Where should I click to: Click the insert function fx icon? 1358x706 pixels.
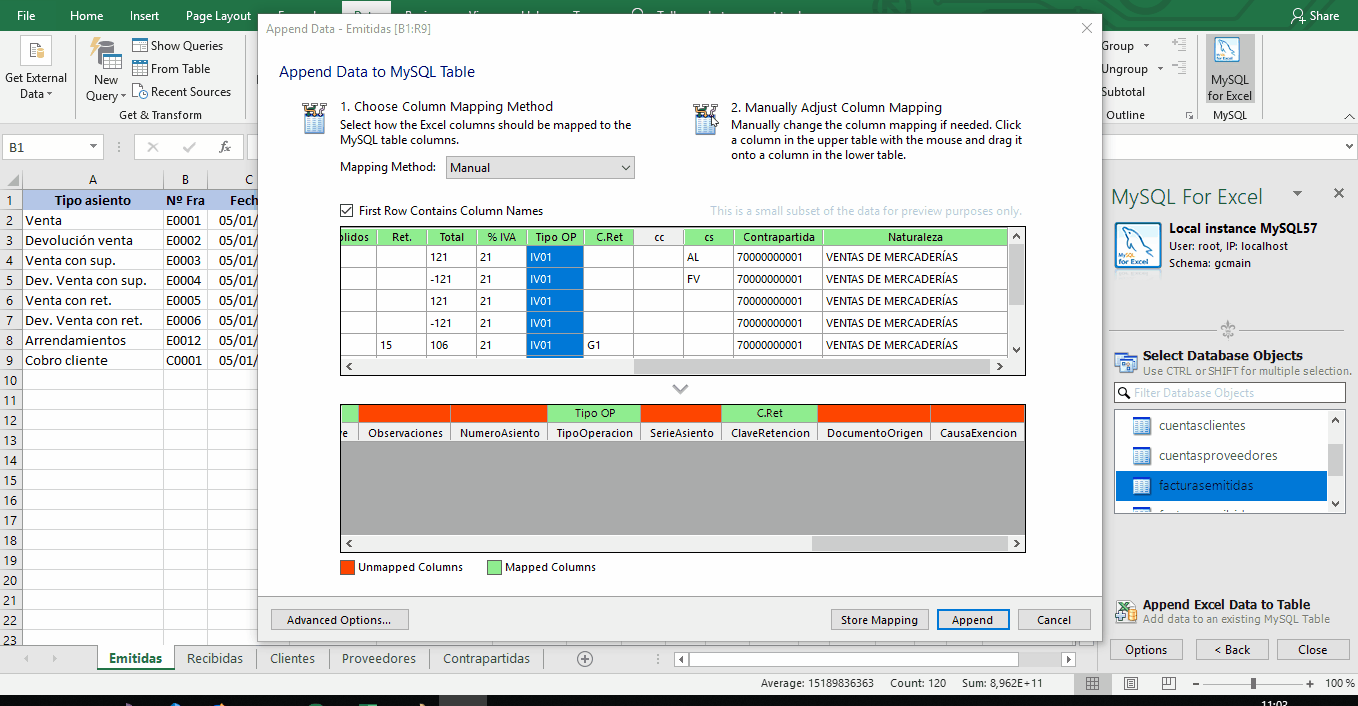click(225, 147)
